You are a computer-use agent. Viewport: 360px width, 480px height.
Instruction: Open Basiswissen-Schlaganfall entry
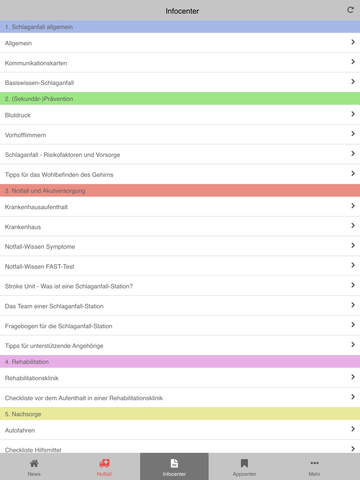[180, 82]
